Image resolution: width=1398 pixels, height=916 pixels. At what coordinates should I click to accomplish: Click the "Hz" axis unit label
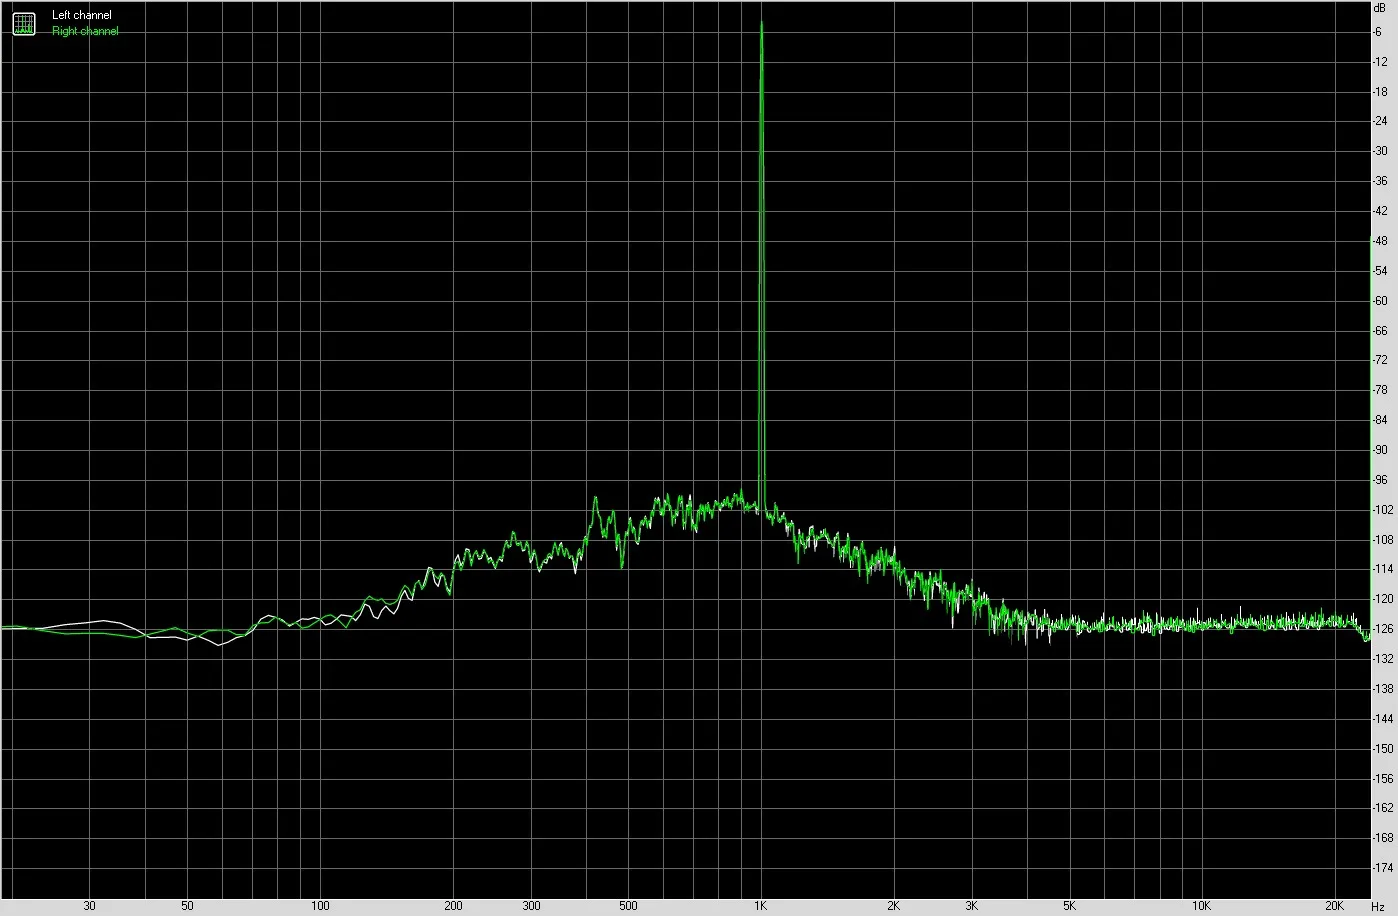click(1378, 906)
